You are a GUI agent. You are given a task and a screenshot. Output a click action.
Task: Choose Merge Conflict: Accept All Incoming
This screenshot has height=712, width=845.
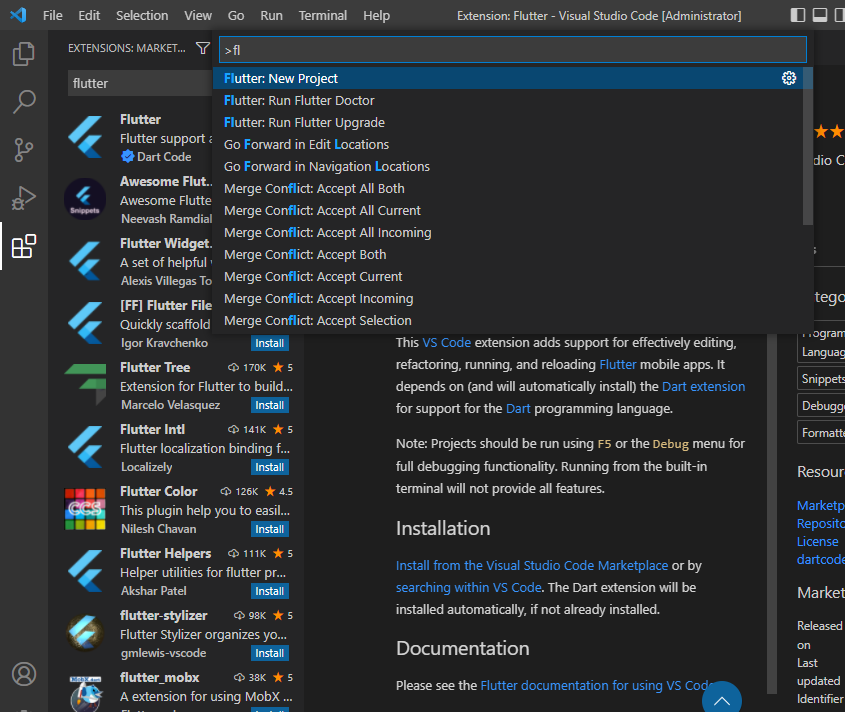point(507,232)
